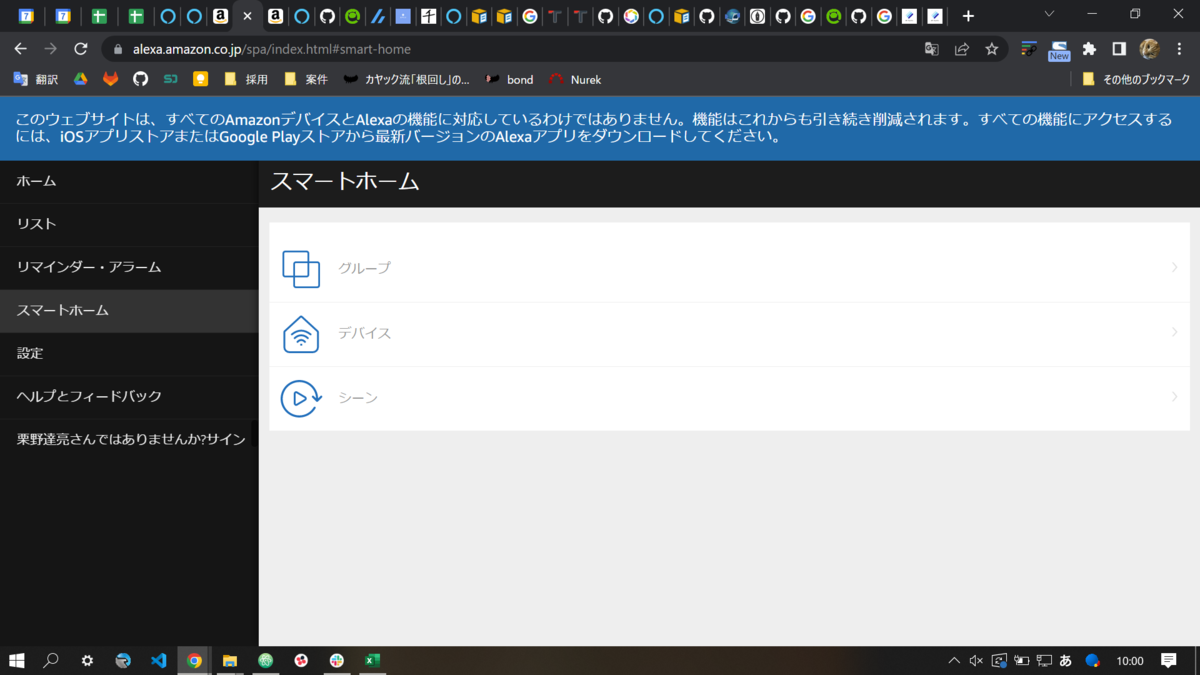The height and width of the screenshot is (675, 1200).
Task: Open the デバイス row label
Action: [364, 333]
